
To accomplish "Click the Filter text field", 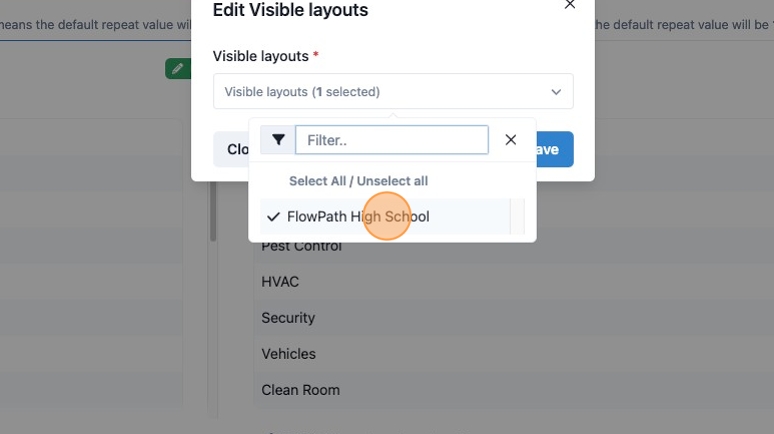I will pos(392,140).
